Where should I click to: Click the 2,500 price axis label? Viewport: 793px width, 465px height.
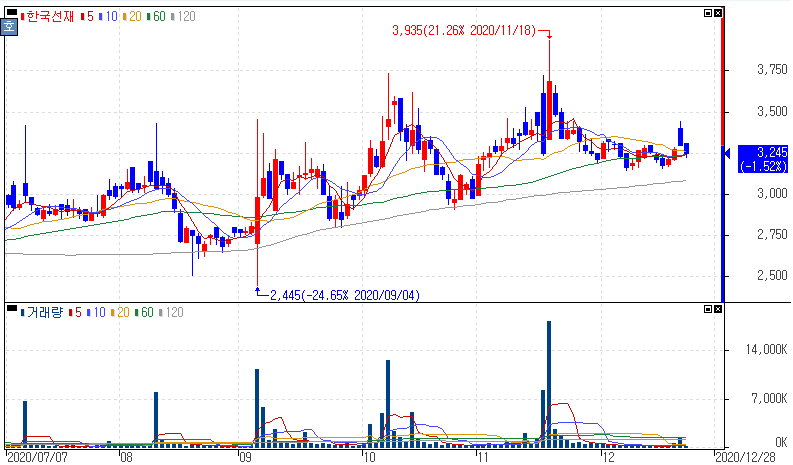point(772,276)
